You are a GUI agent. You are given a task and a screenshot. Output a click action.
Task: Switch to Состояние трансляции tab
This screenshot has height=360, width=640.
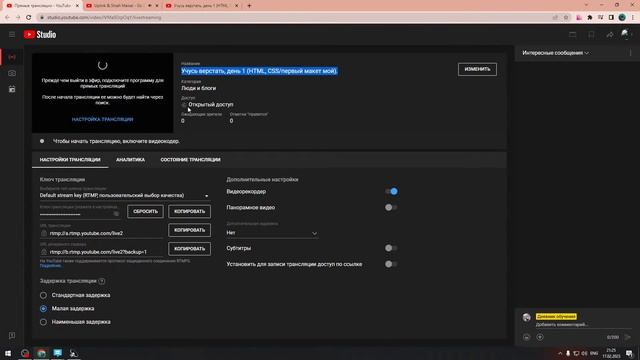tap(190, 160)
